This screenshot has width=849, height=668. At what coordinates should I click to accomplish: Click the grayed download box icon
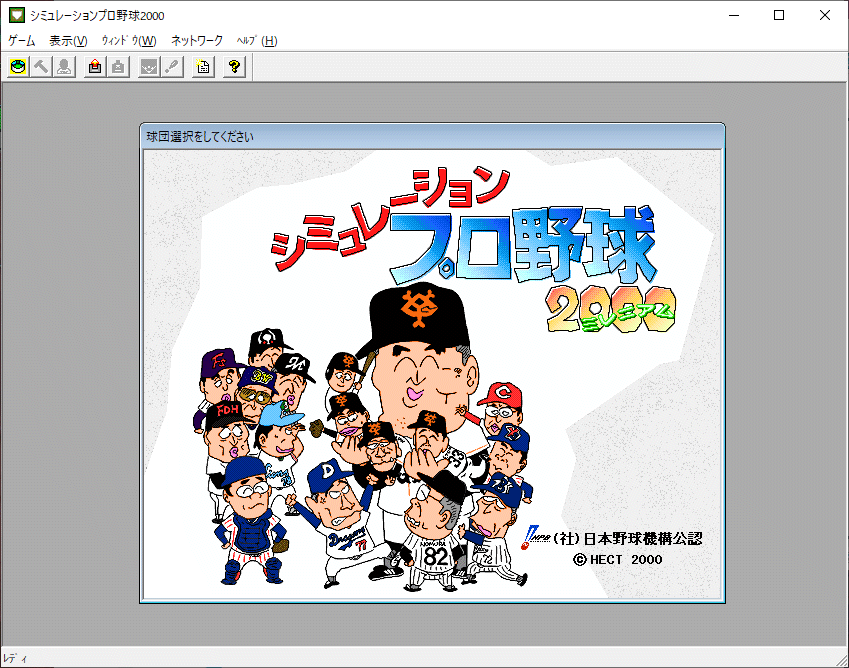118,67
